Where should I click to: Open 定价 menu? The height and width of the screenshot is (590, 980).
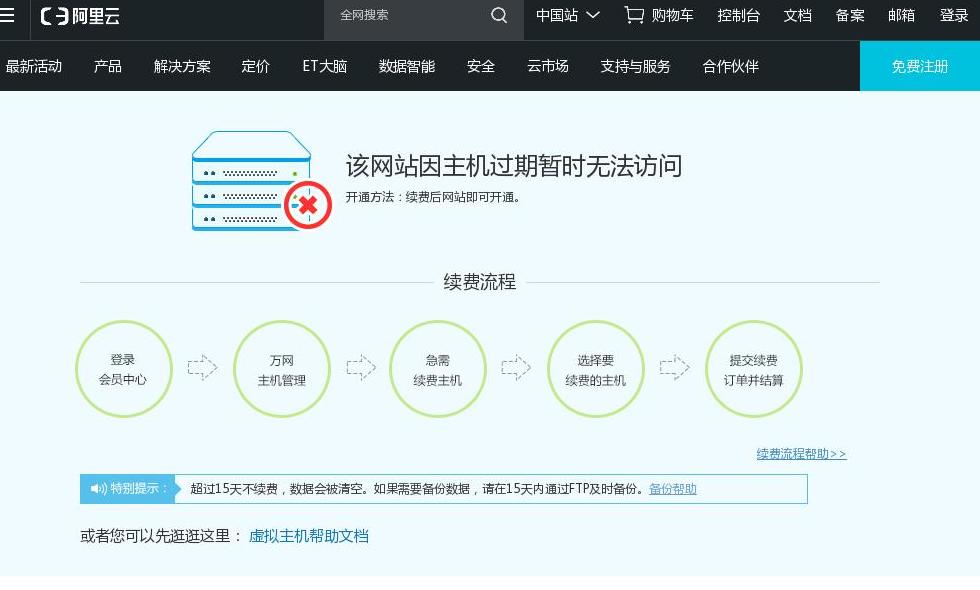pyautogui.click(x=256, y=66)
